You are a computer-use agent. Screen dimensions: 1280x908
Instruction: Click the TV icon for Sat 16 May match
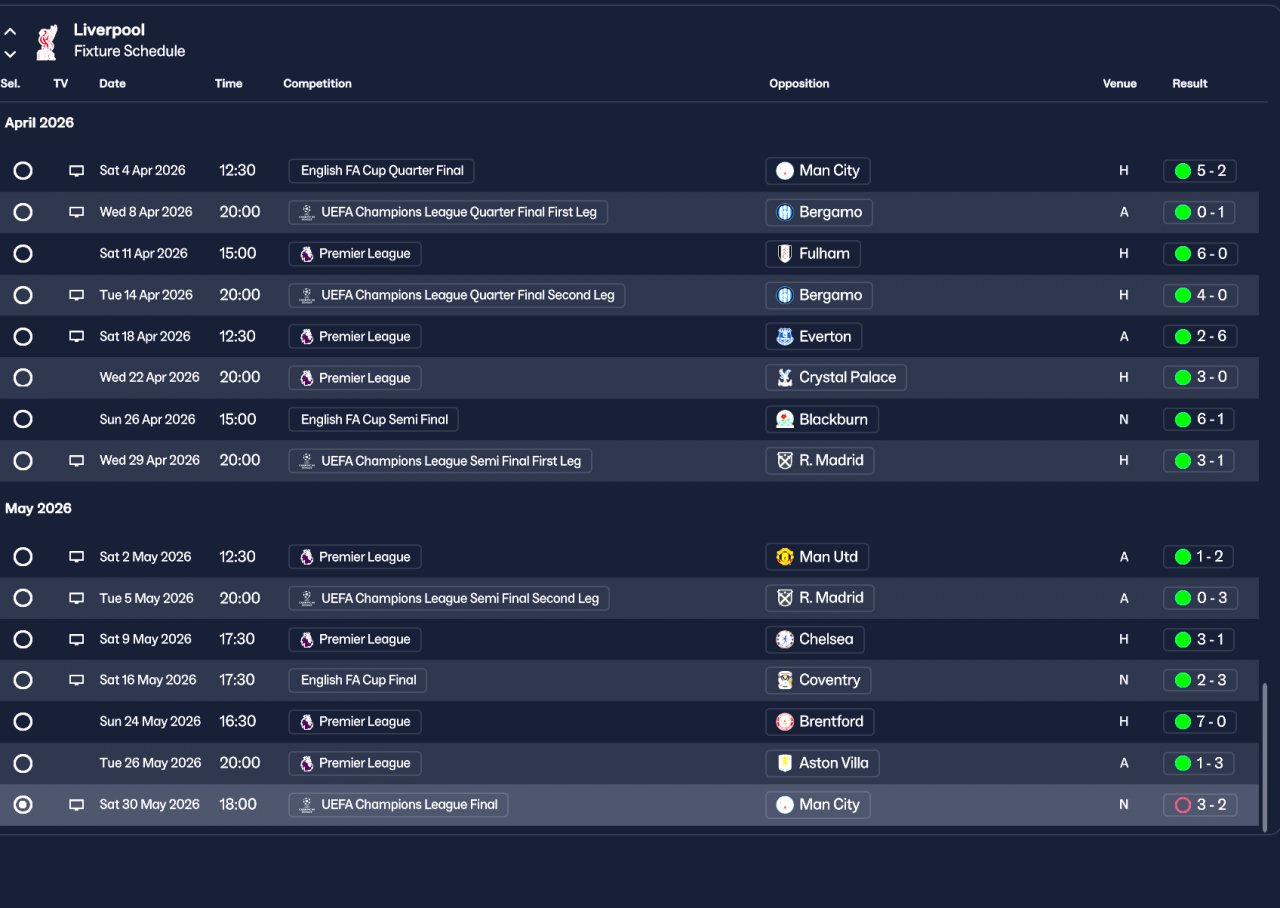click(76, 680)
